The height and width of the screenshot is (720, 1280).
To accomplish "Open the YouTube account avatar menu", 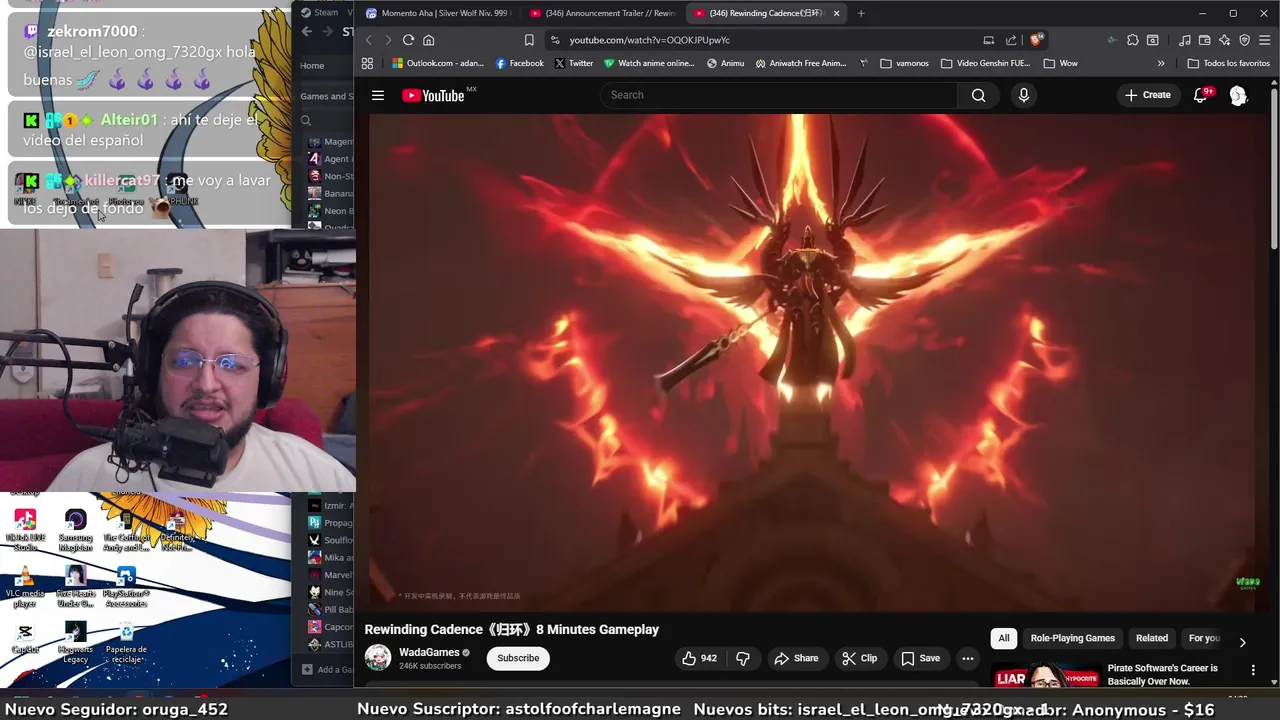I will point(1238,95).
